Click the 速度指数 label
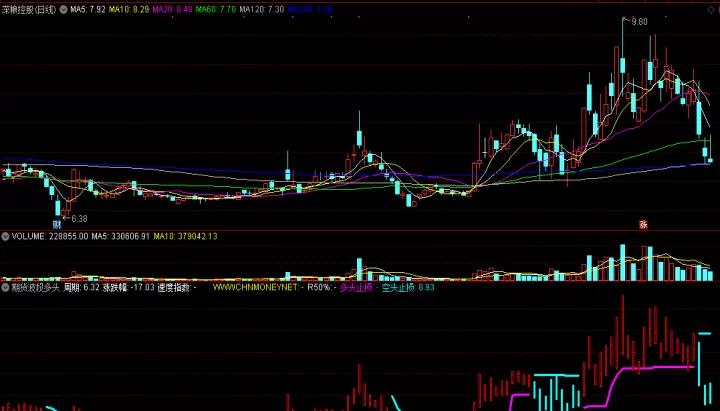720x411 pixels. [177, 287]
